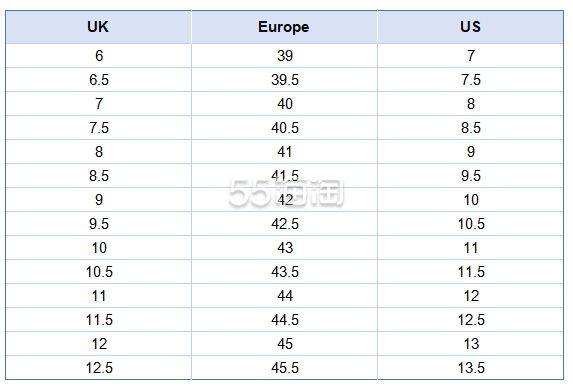
Task: Click US size 13 cell
Action: [470, 344]
